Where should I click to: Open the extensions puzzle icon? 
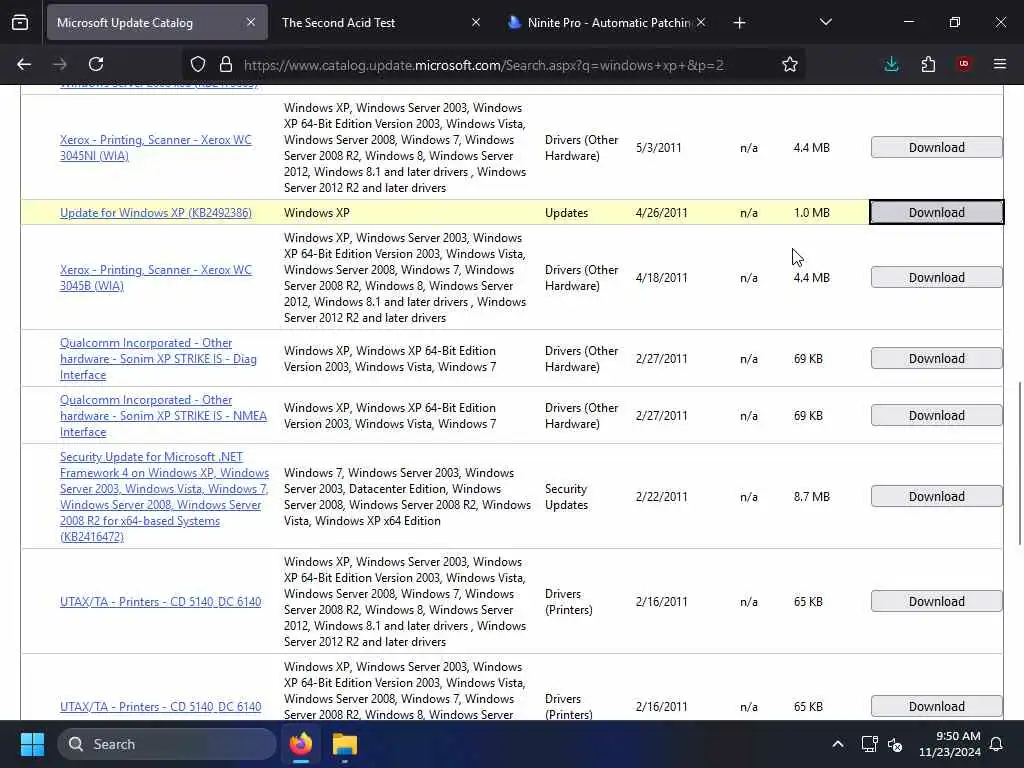(x=928, y=64)
